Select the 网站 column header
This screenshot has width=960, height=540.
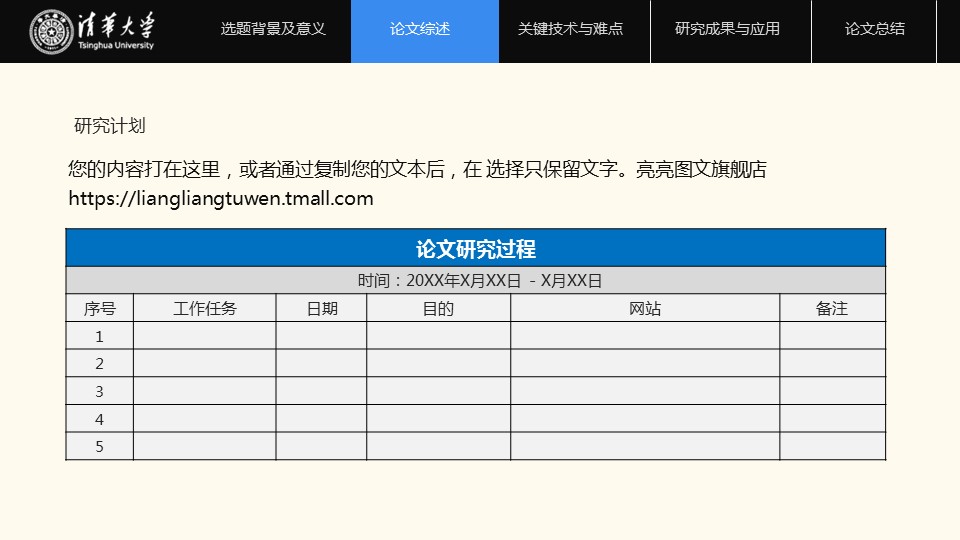645,309
